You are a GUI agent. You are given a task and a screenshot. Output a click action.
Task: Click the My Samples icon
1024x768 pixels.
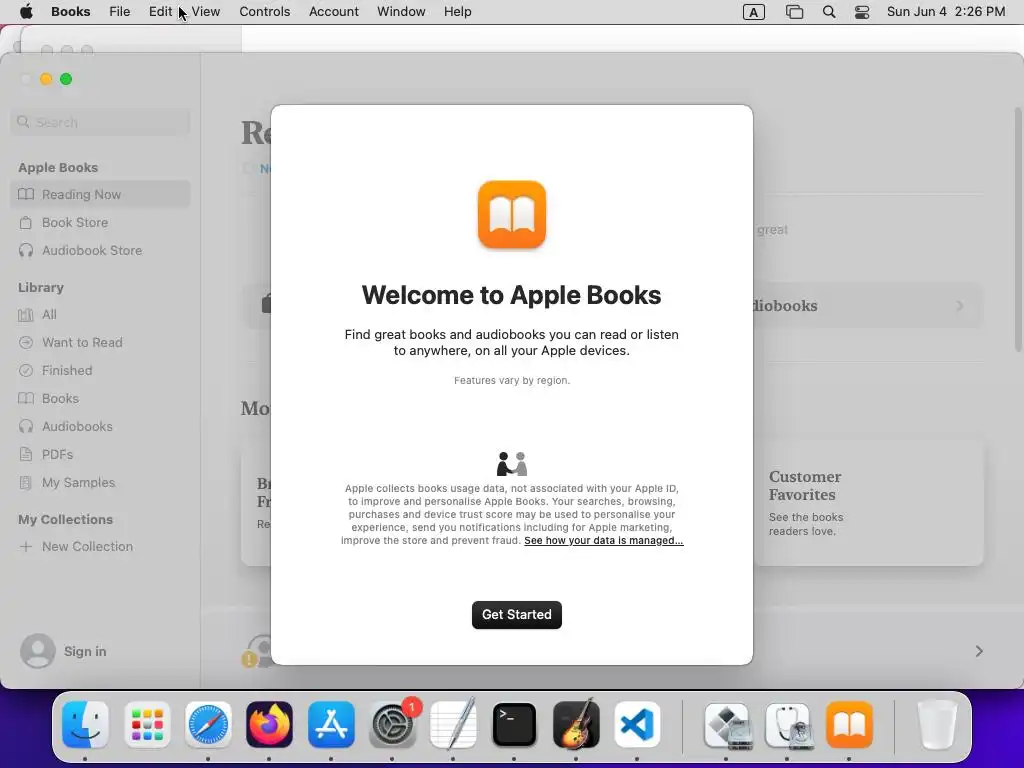click(25, 483)
